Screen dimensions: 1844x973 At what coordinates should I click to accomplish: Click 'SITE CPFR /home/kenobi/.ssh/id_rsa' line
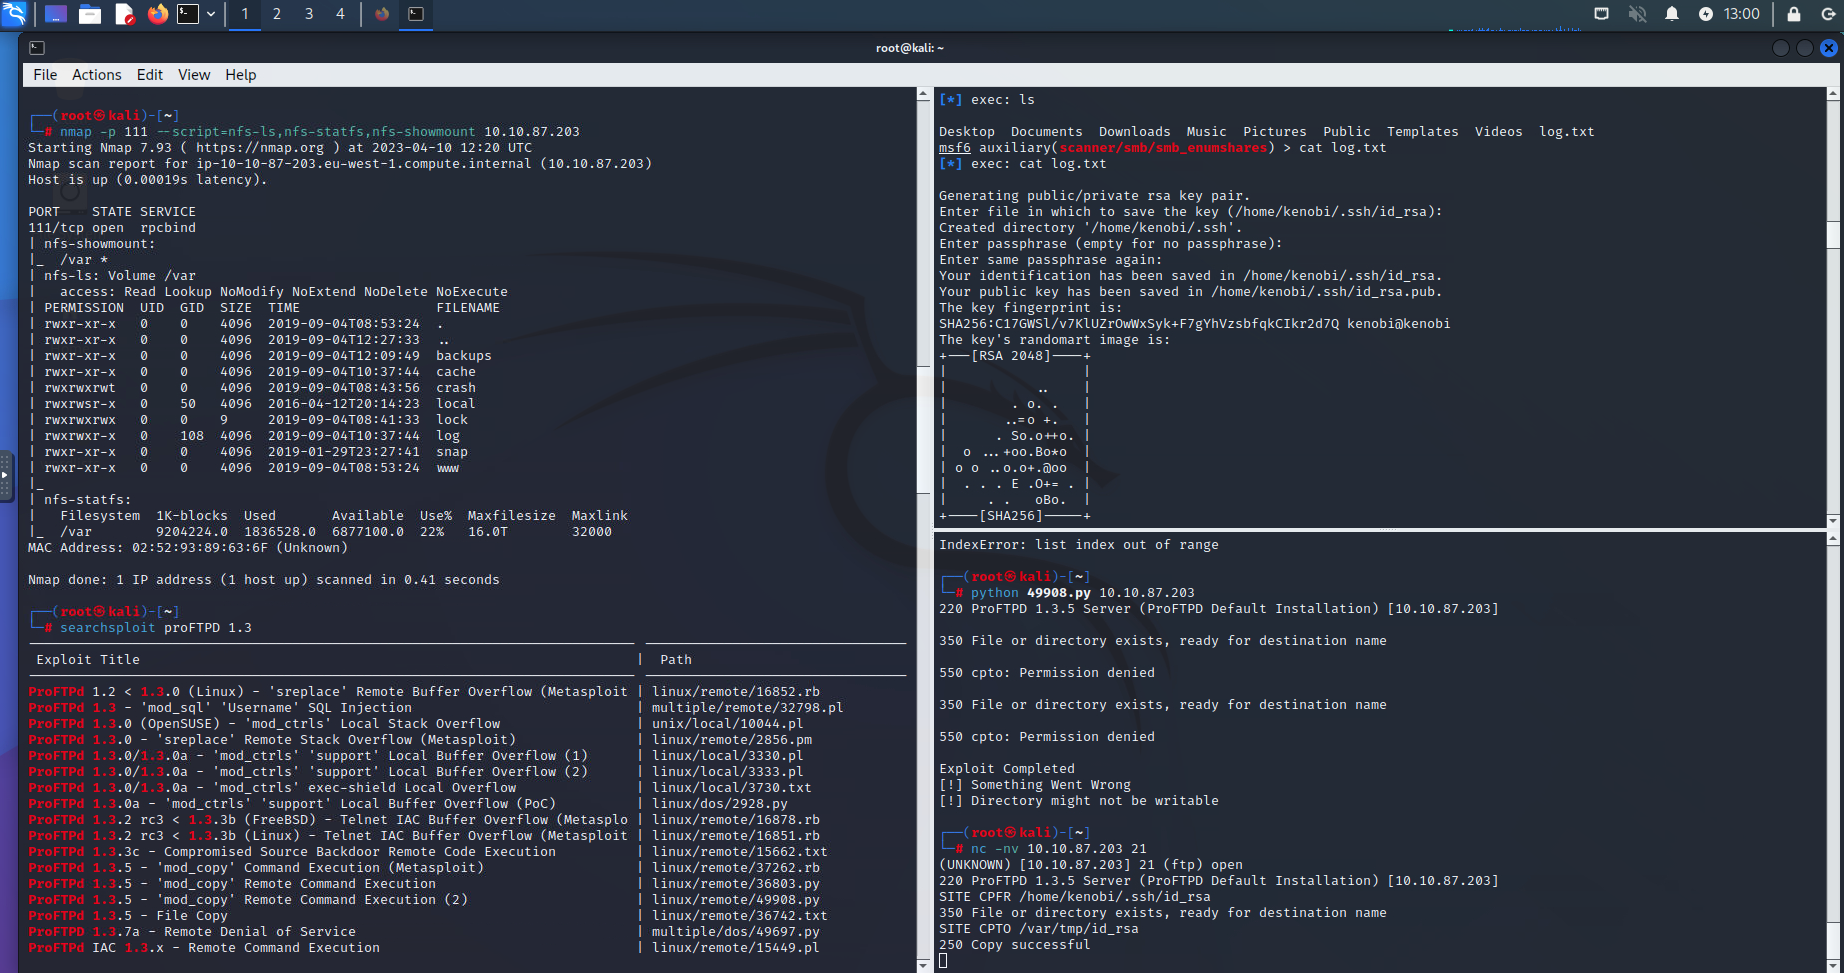pos(1075,897)
